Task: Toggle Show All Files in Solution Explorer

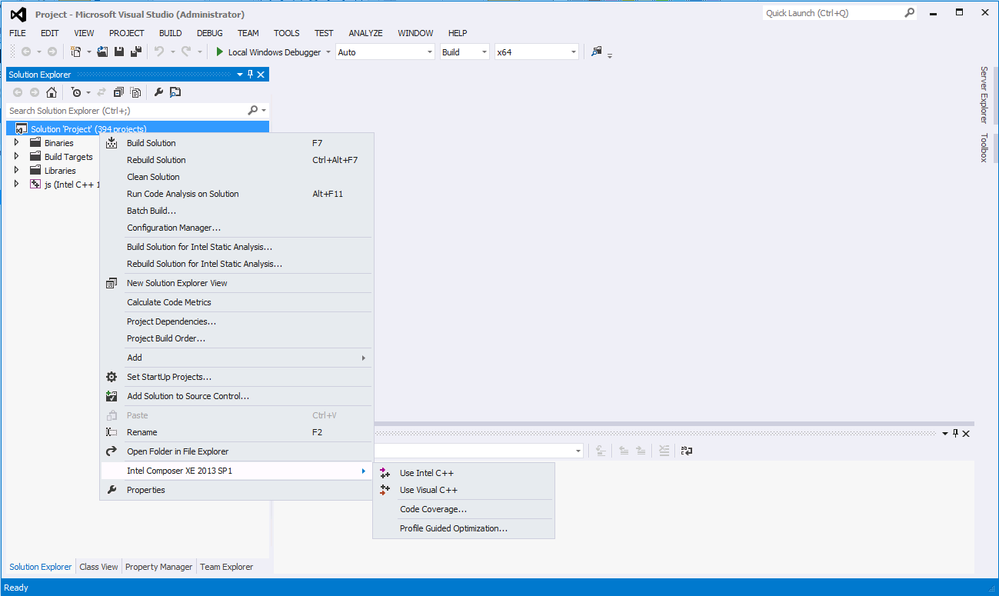Action: pyautogui.click(x=136, y=92)
